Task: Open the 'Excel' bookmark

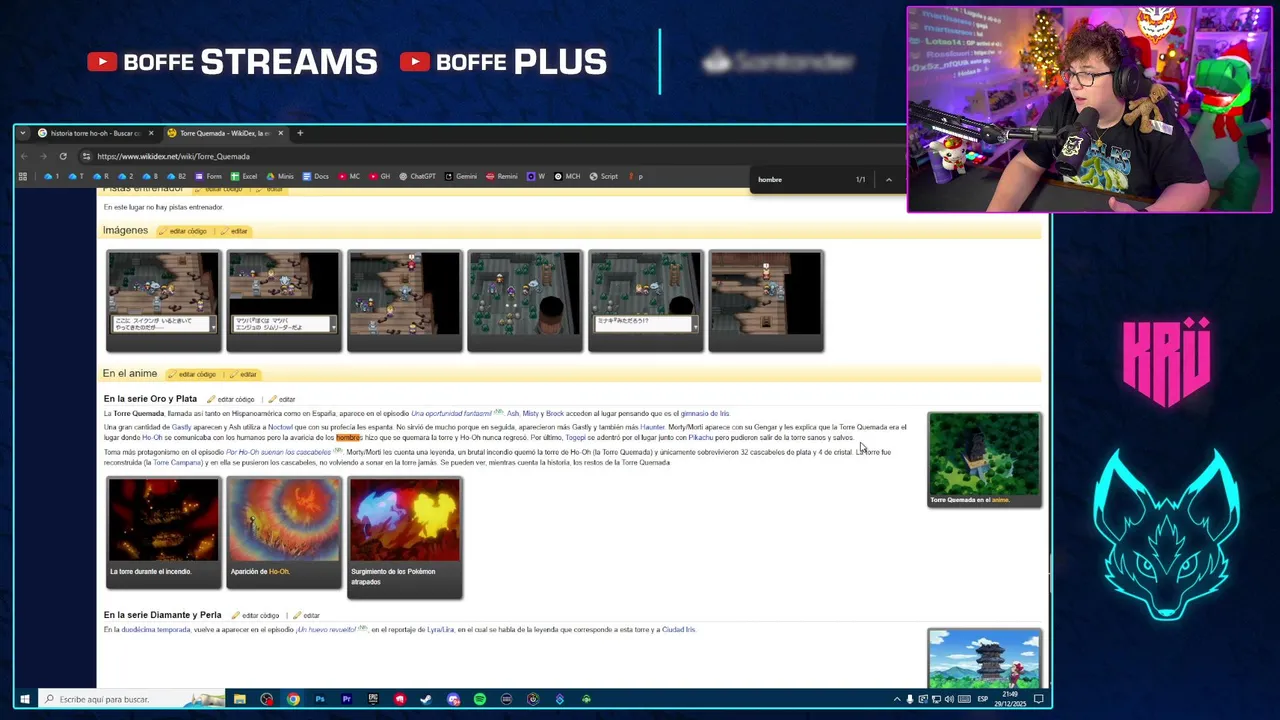Action: [244, 176]
